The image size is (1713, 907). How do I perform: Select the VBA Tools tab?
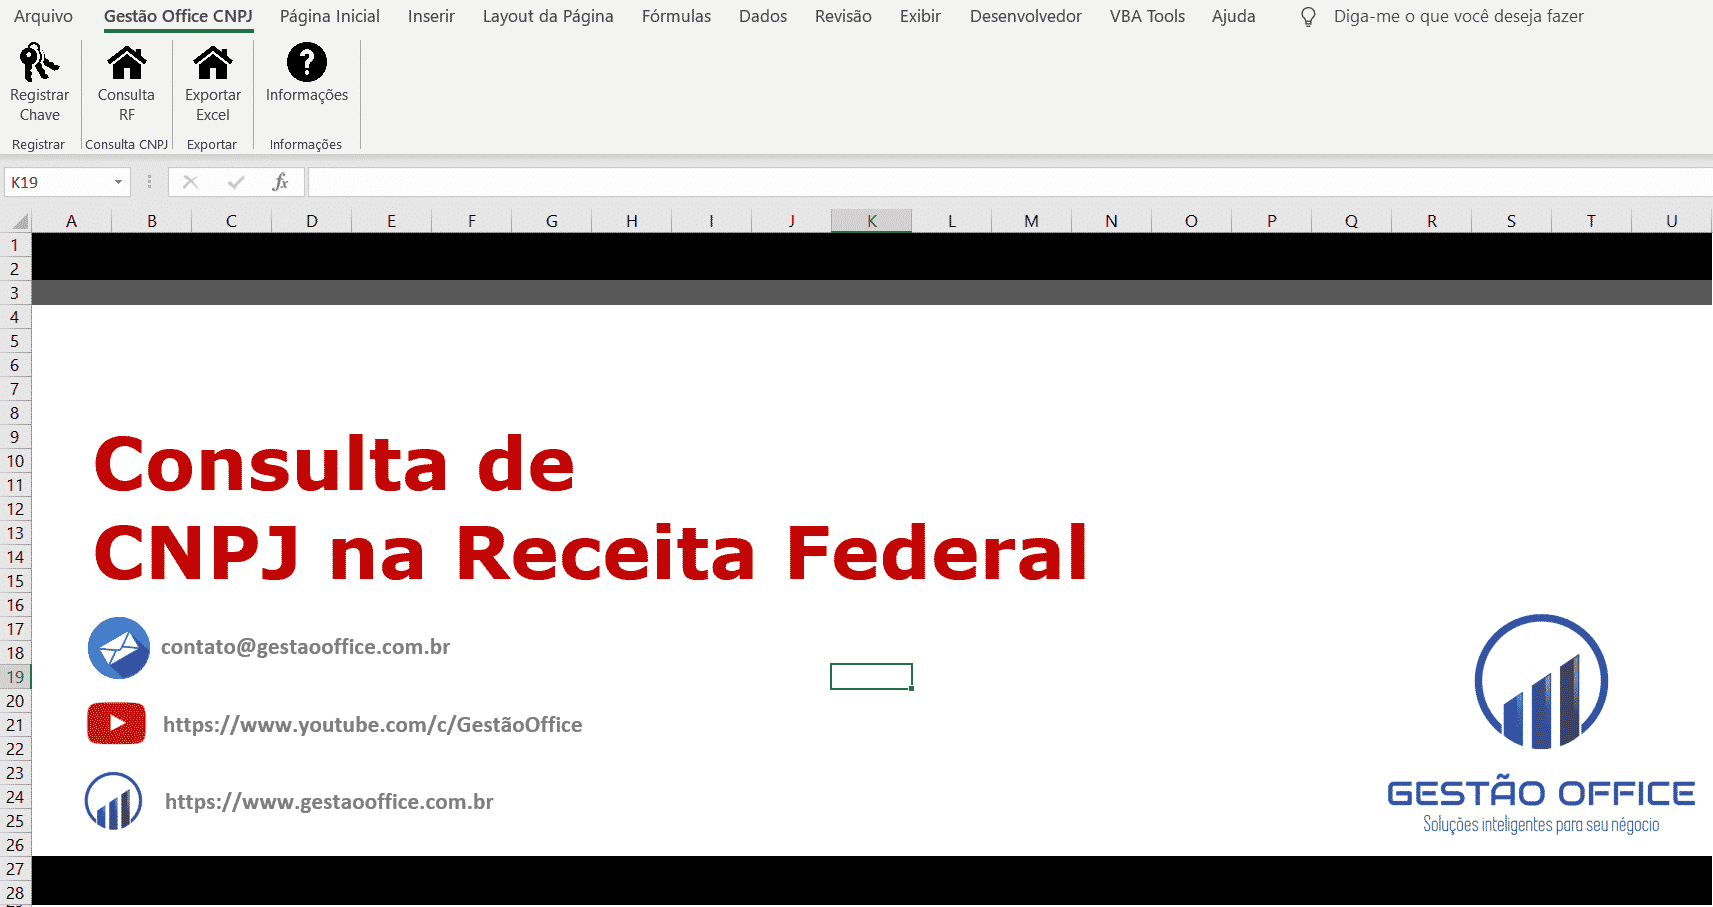[1146, 17]
